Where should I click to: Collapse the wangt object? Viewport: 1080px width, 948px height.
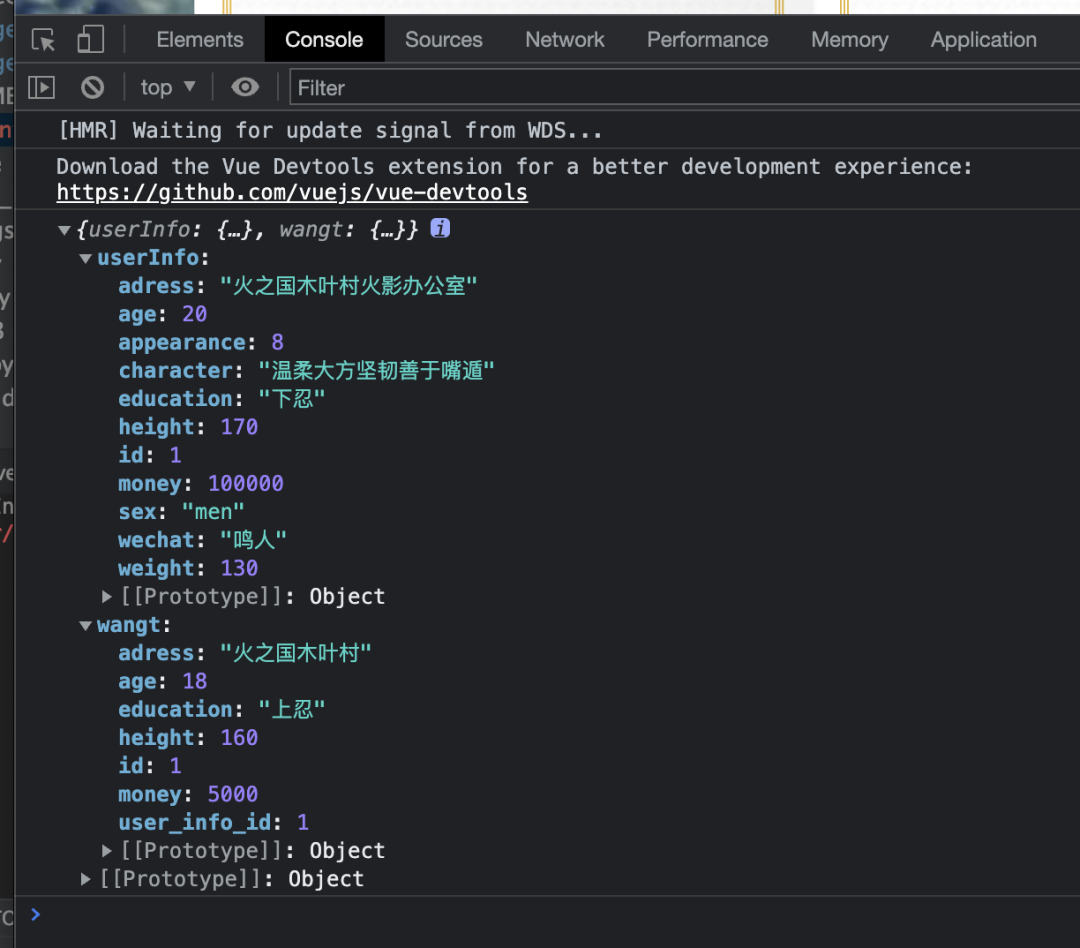85,626
